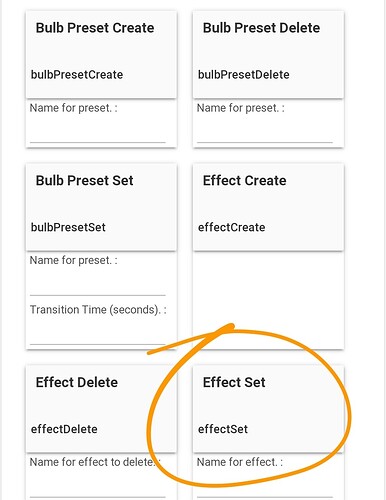Tap the Bulb Preset Delete command tile
The height and width of the screenshot is (500, 386).
tap(268, 55)
